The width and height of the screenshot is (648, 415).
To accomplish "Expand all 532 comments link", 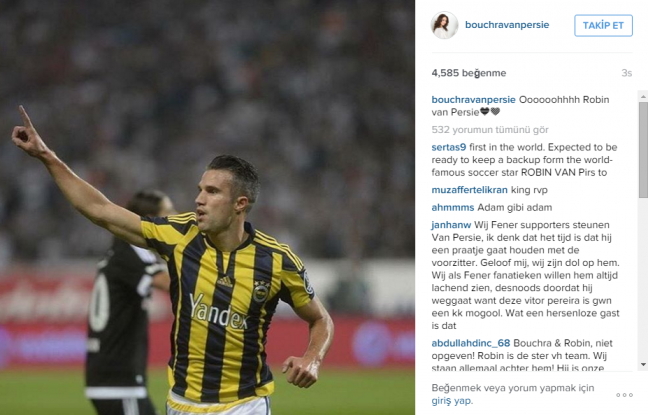I will (490, 130).
